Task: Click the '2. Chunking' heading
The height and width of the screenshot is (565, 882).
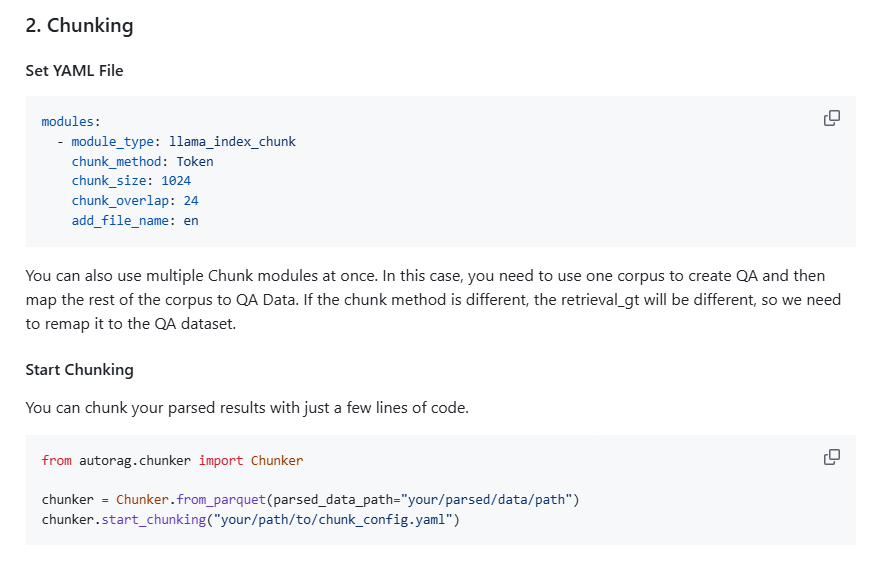Action: click(79, 26)
